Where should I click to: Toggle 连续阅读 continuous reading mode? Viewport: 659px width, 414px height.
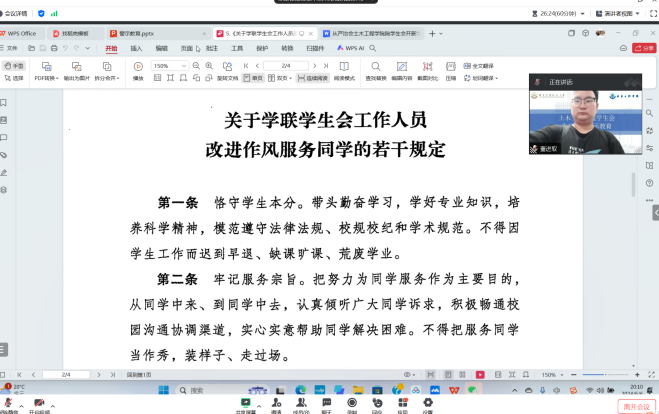pos(314,77)
